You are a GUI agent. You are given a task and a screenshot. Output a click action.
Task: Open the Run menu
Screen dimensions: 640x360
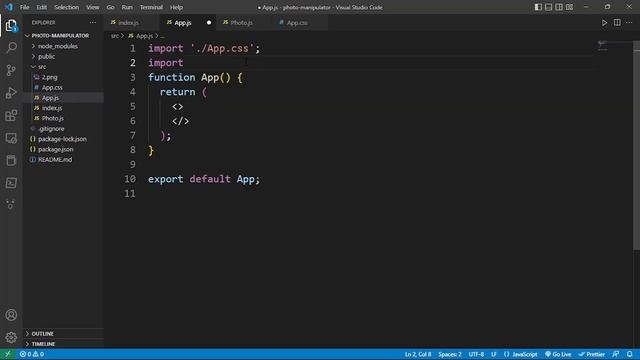(127, 7)
